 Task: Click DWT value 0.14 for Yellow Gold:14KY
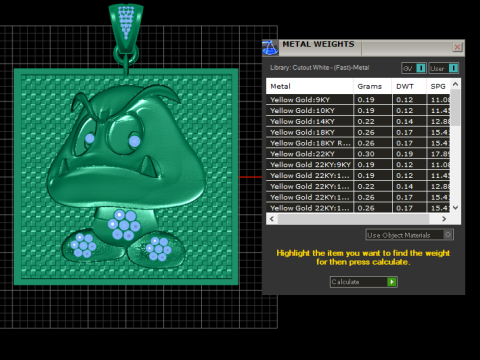pyautogui.click(x=405, y=121)
